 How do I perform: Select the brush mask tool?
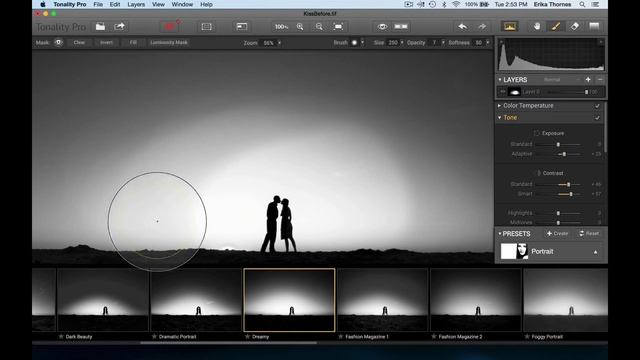556,27
